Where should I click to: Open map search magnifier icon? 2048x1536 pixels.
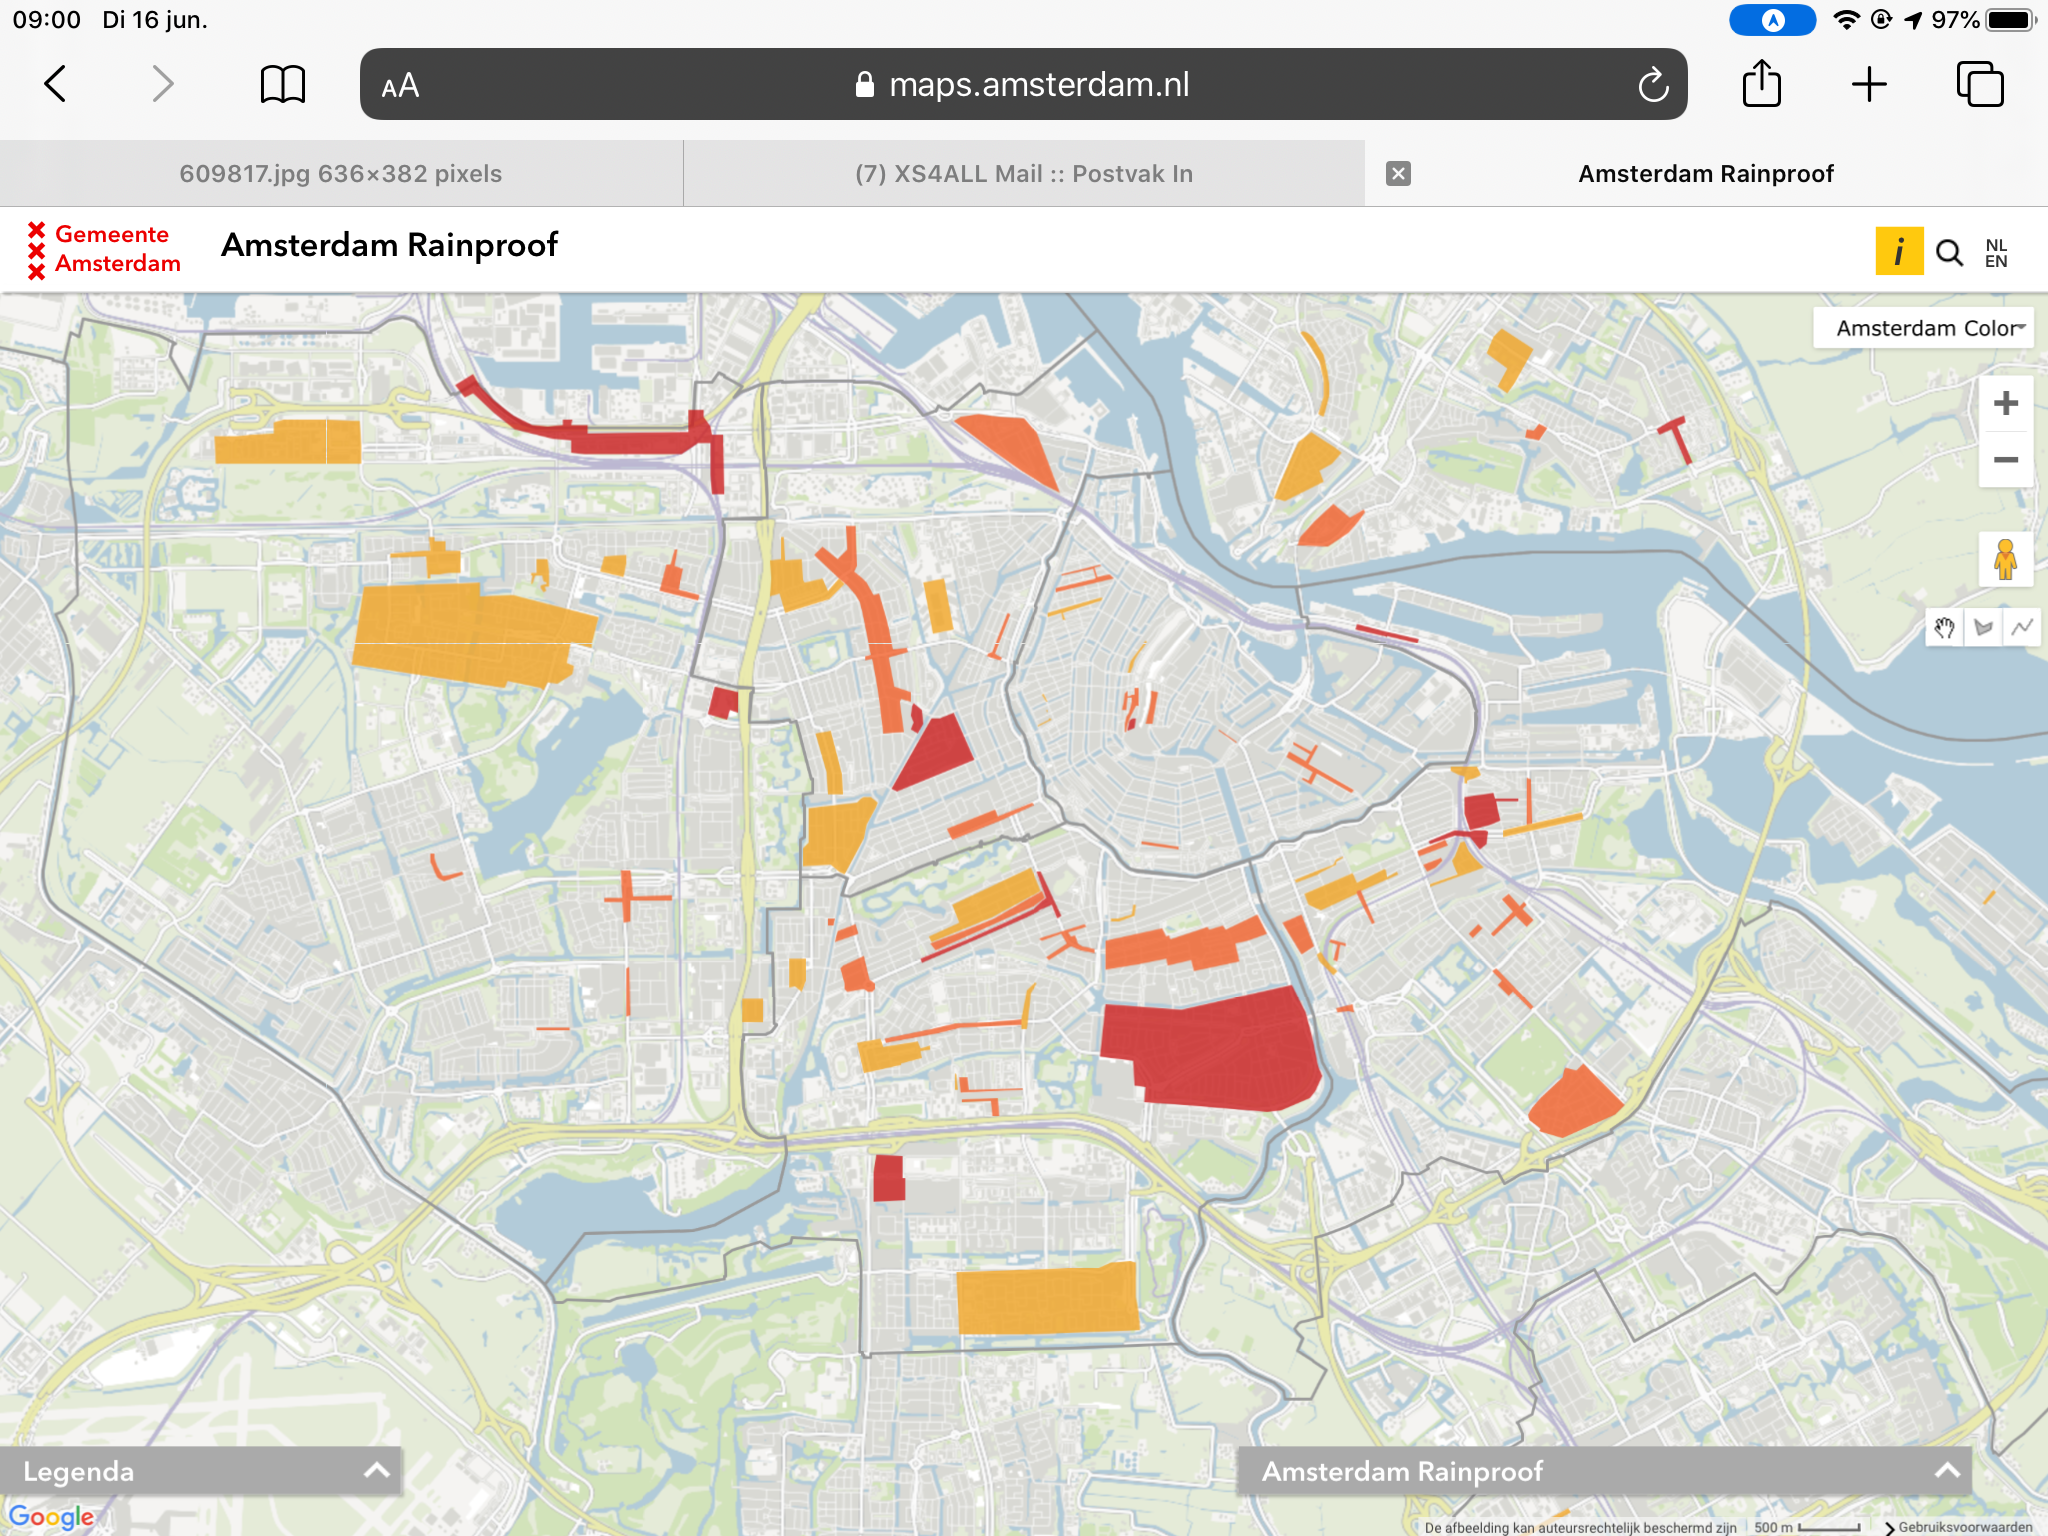click(x=1949, y=252)
